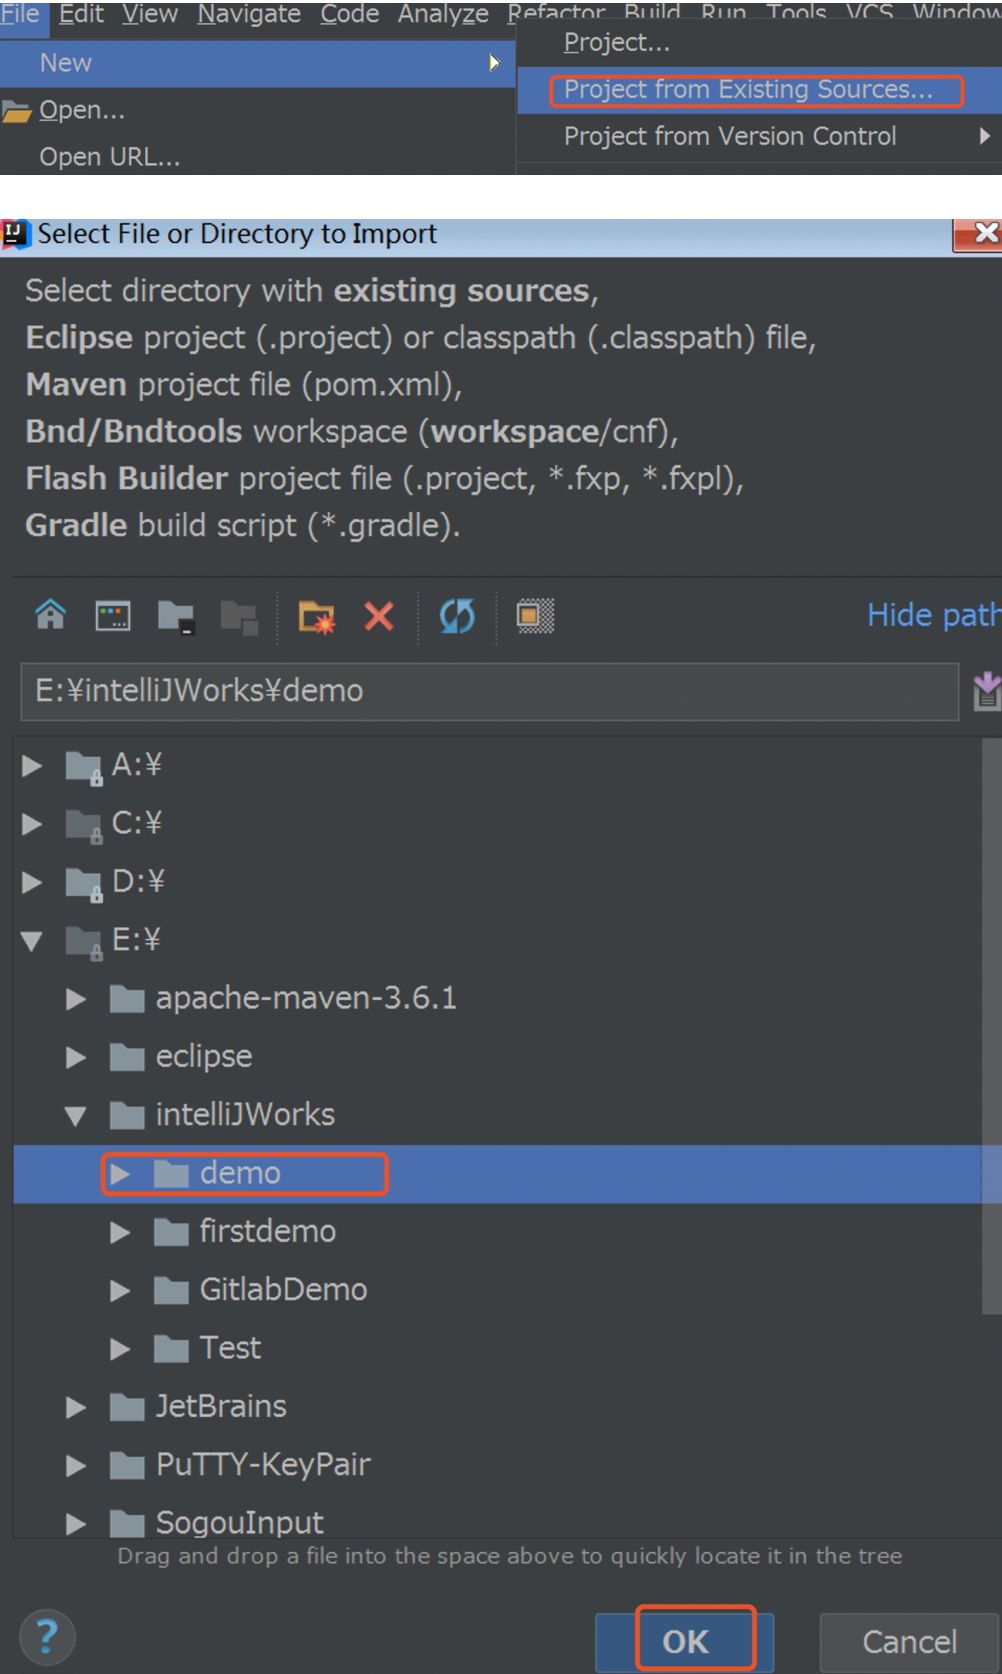Screen dimensions: 1002x1674
Task: Open the path history arrow icon
Action: (986, 691)
